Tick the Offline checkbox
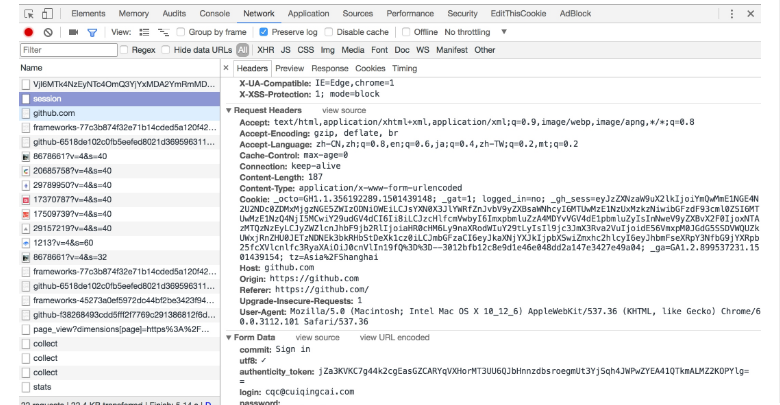Screen dimensions: 780x405 point(406,32)
